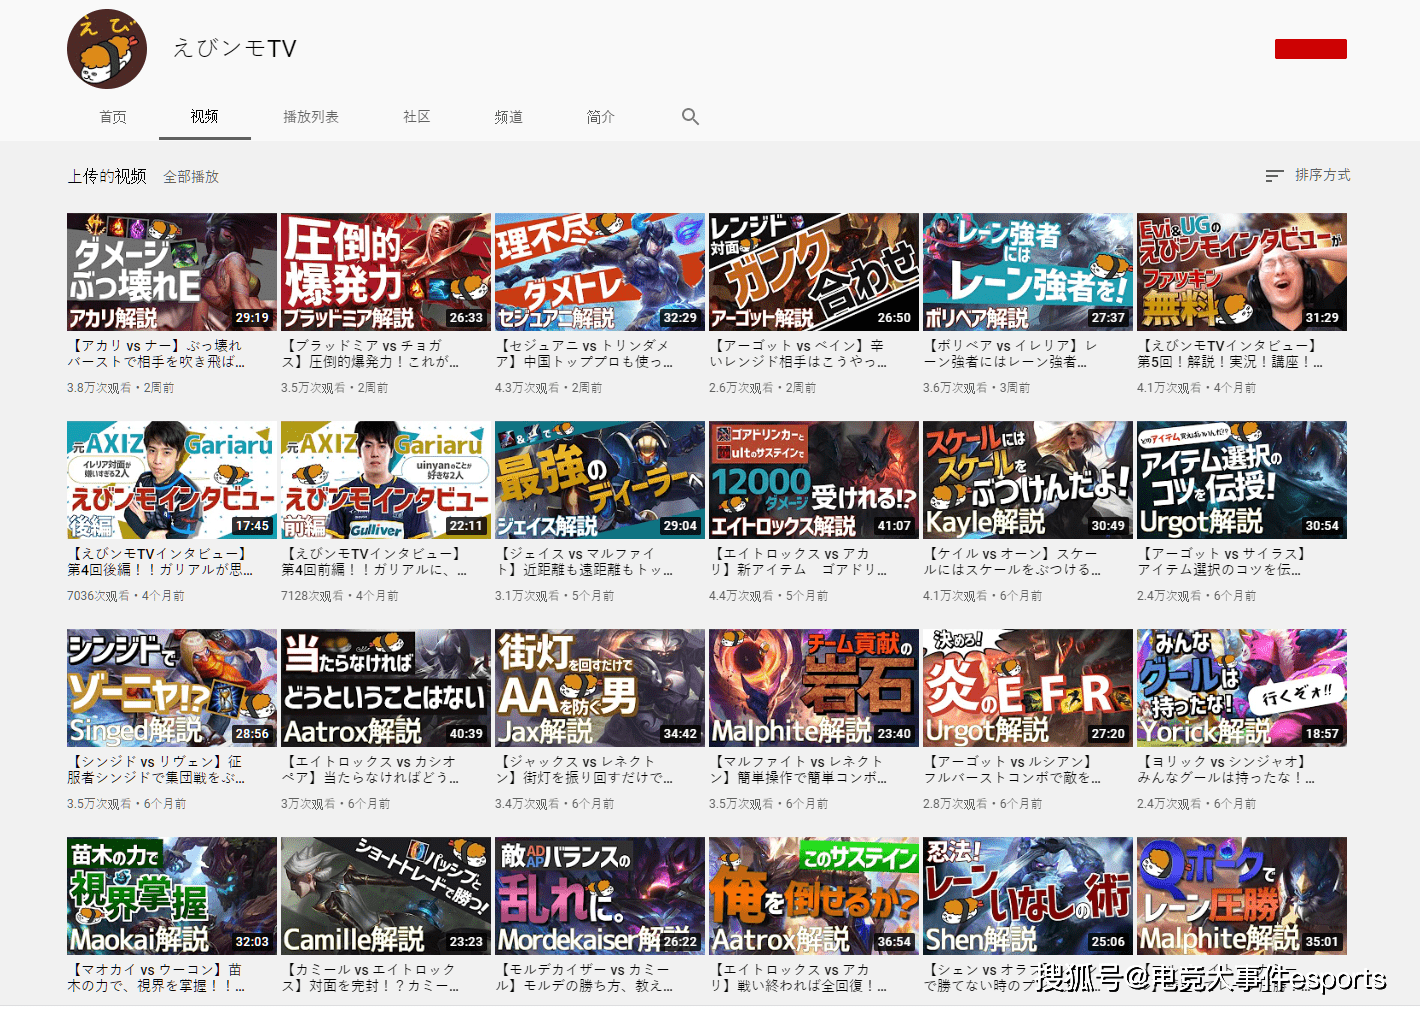Image resolution: width=1420 pixels, height=1009 pixels.
Task: Open the エイトロックス解説 41:07 thumbnail
Action: (x=814, y=480)
